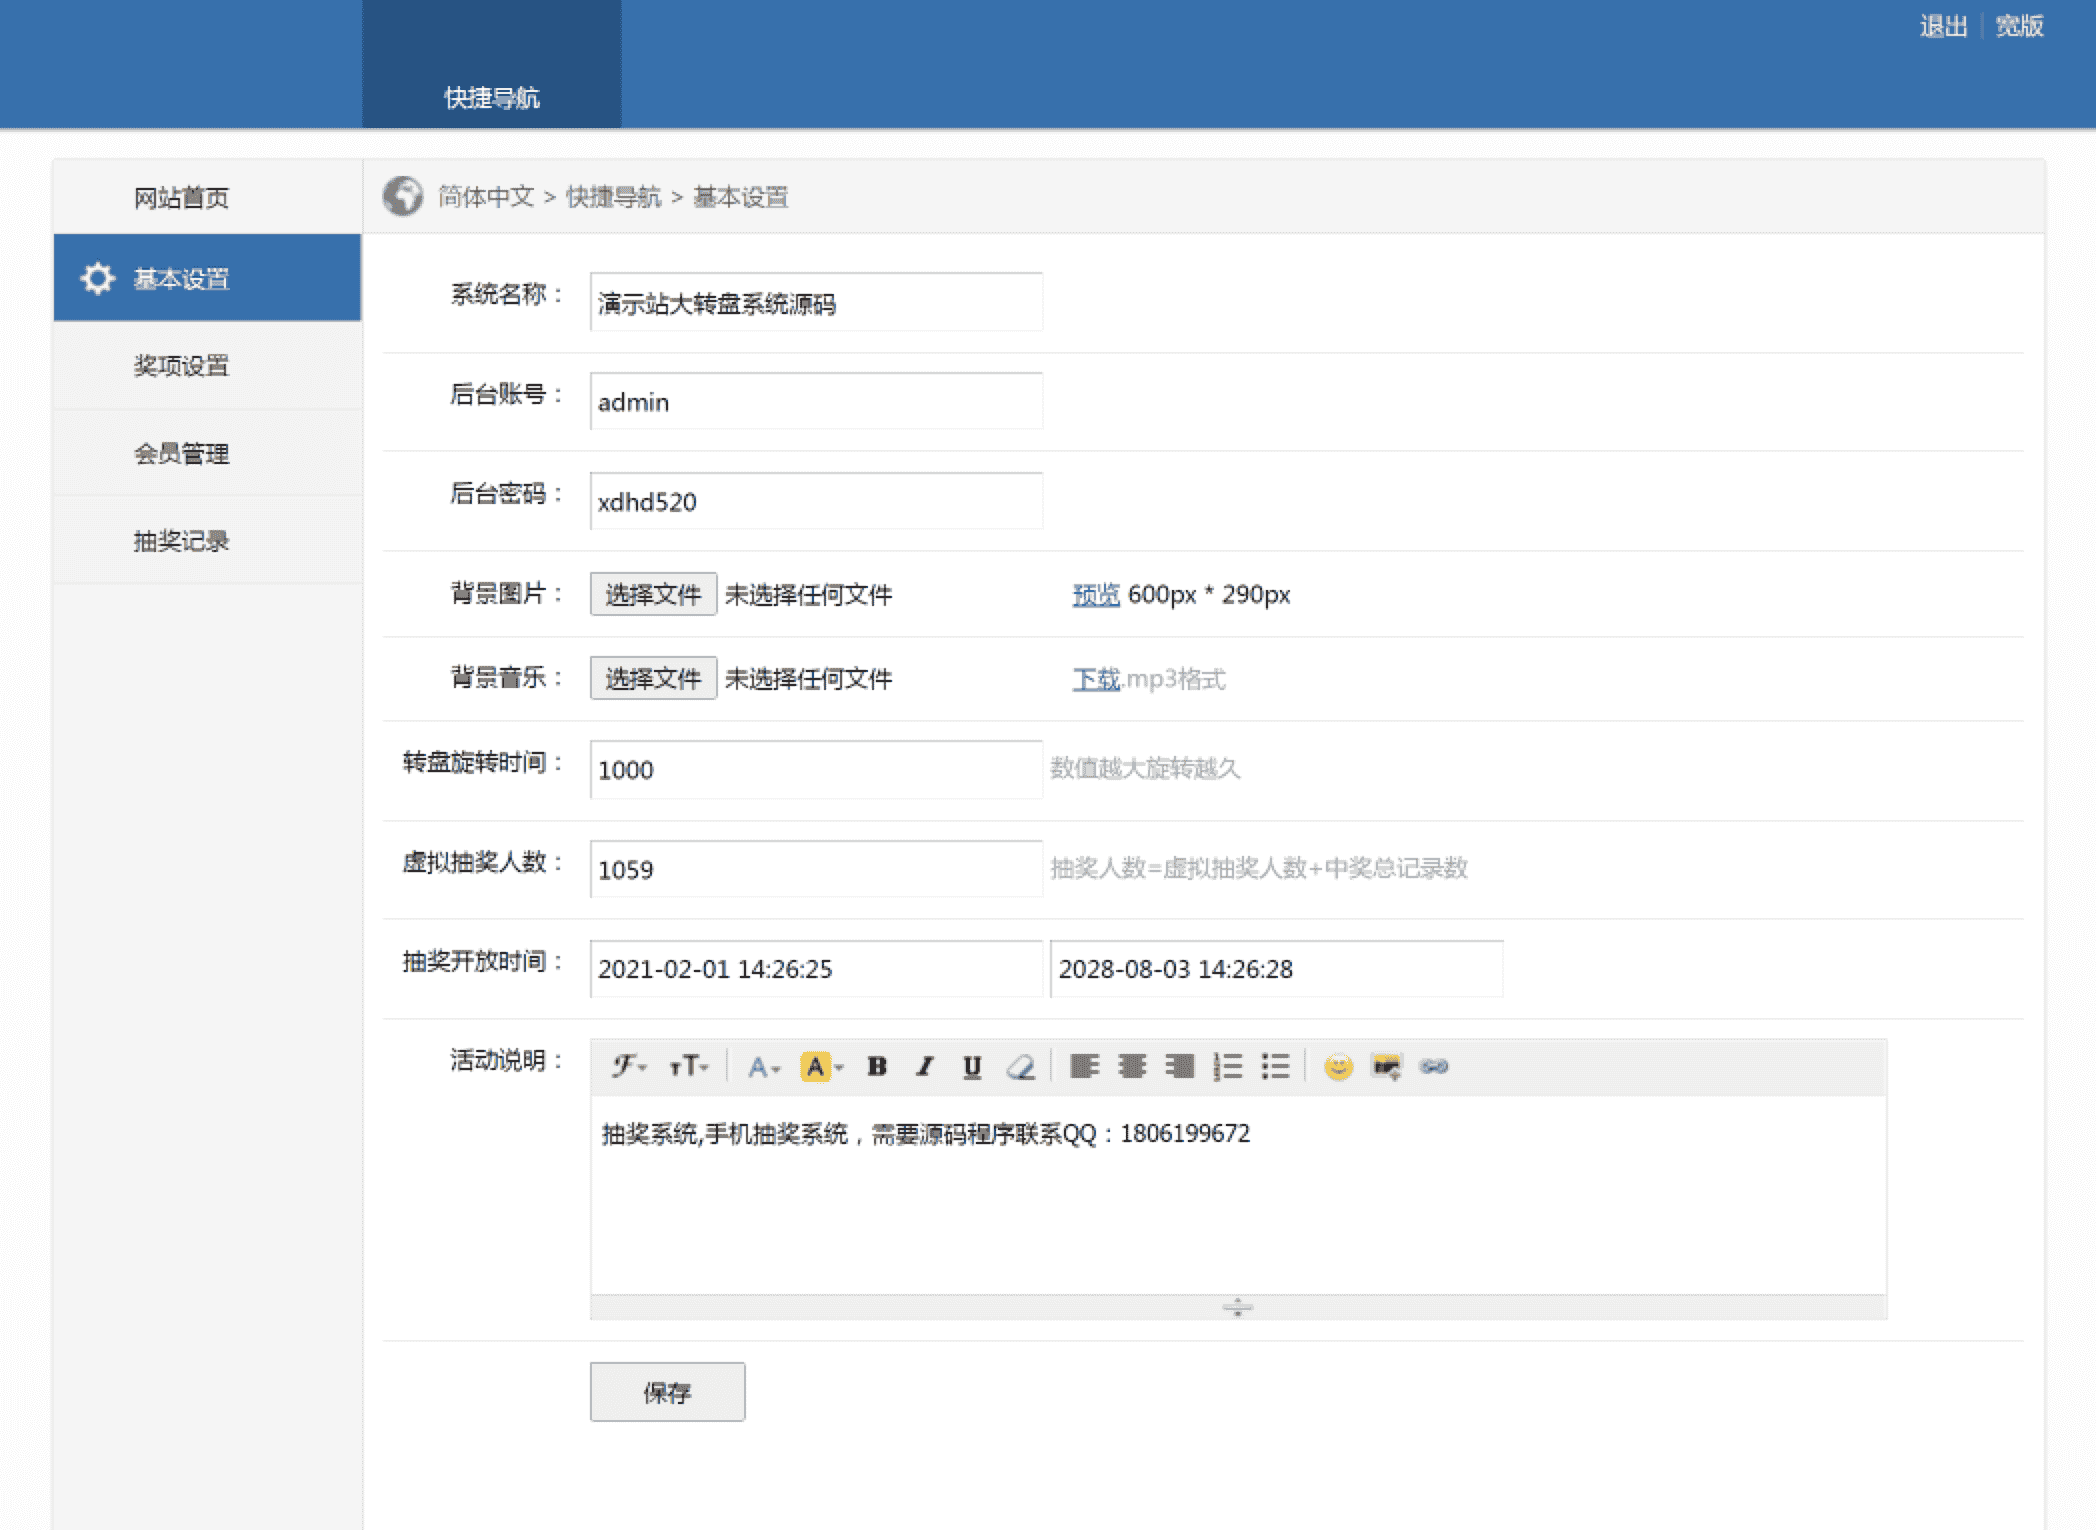This screenshot has height=1530, width=2096.
Task: Toggle bold formatting in editor toolbar
Action: click(x=877, y=1067)
